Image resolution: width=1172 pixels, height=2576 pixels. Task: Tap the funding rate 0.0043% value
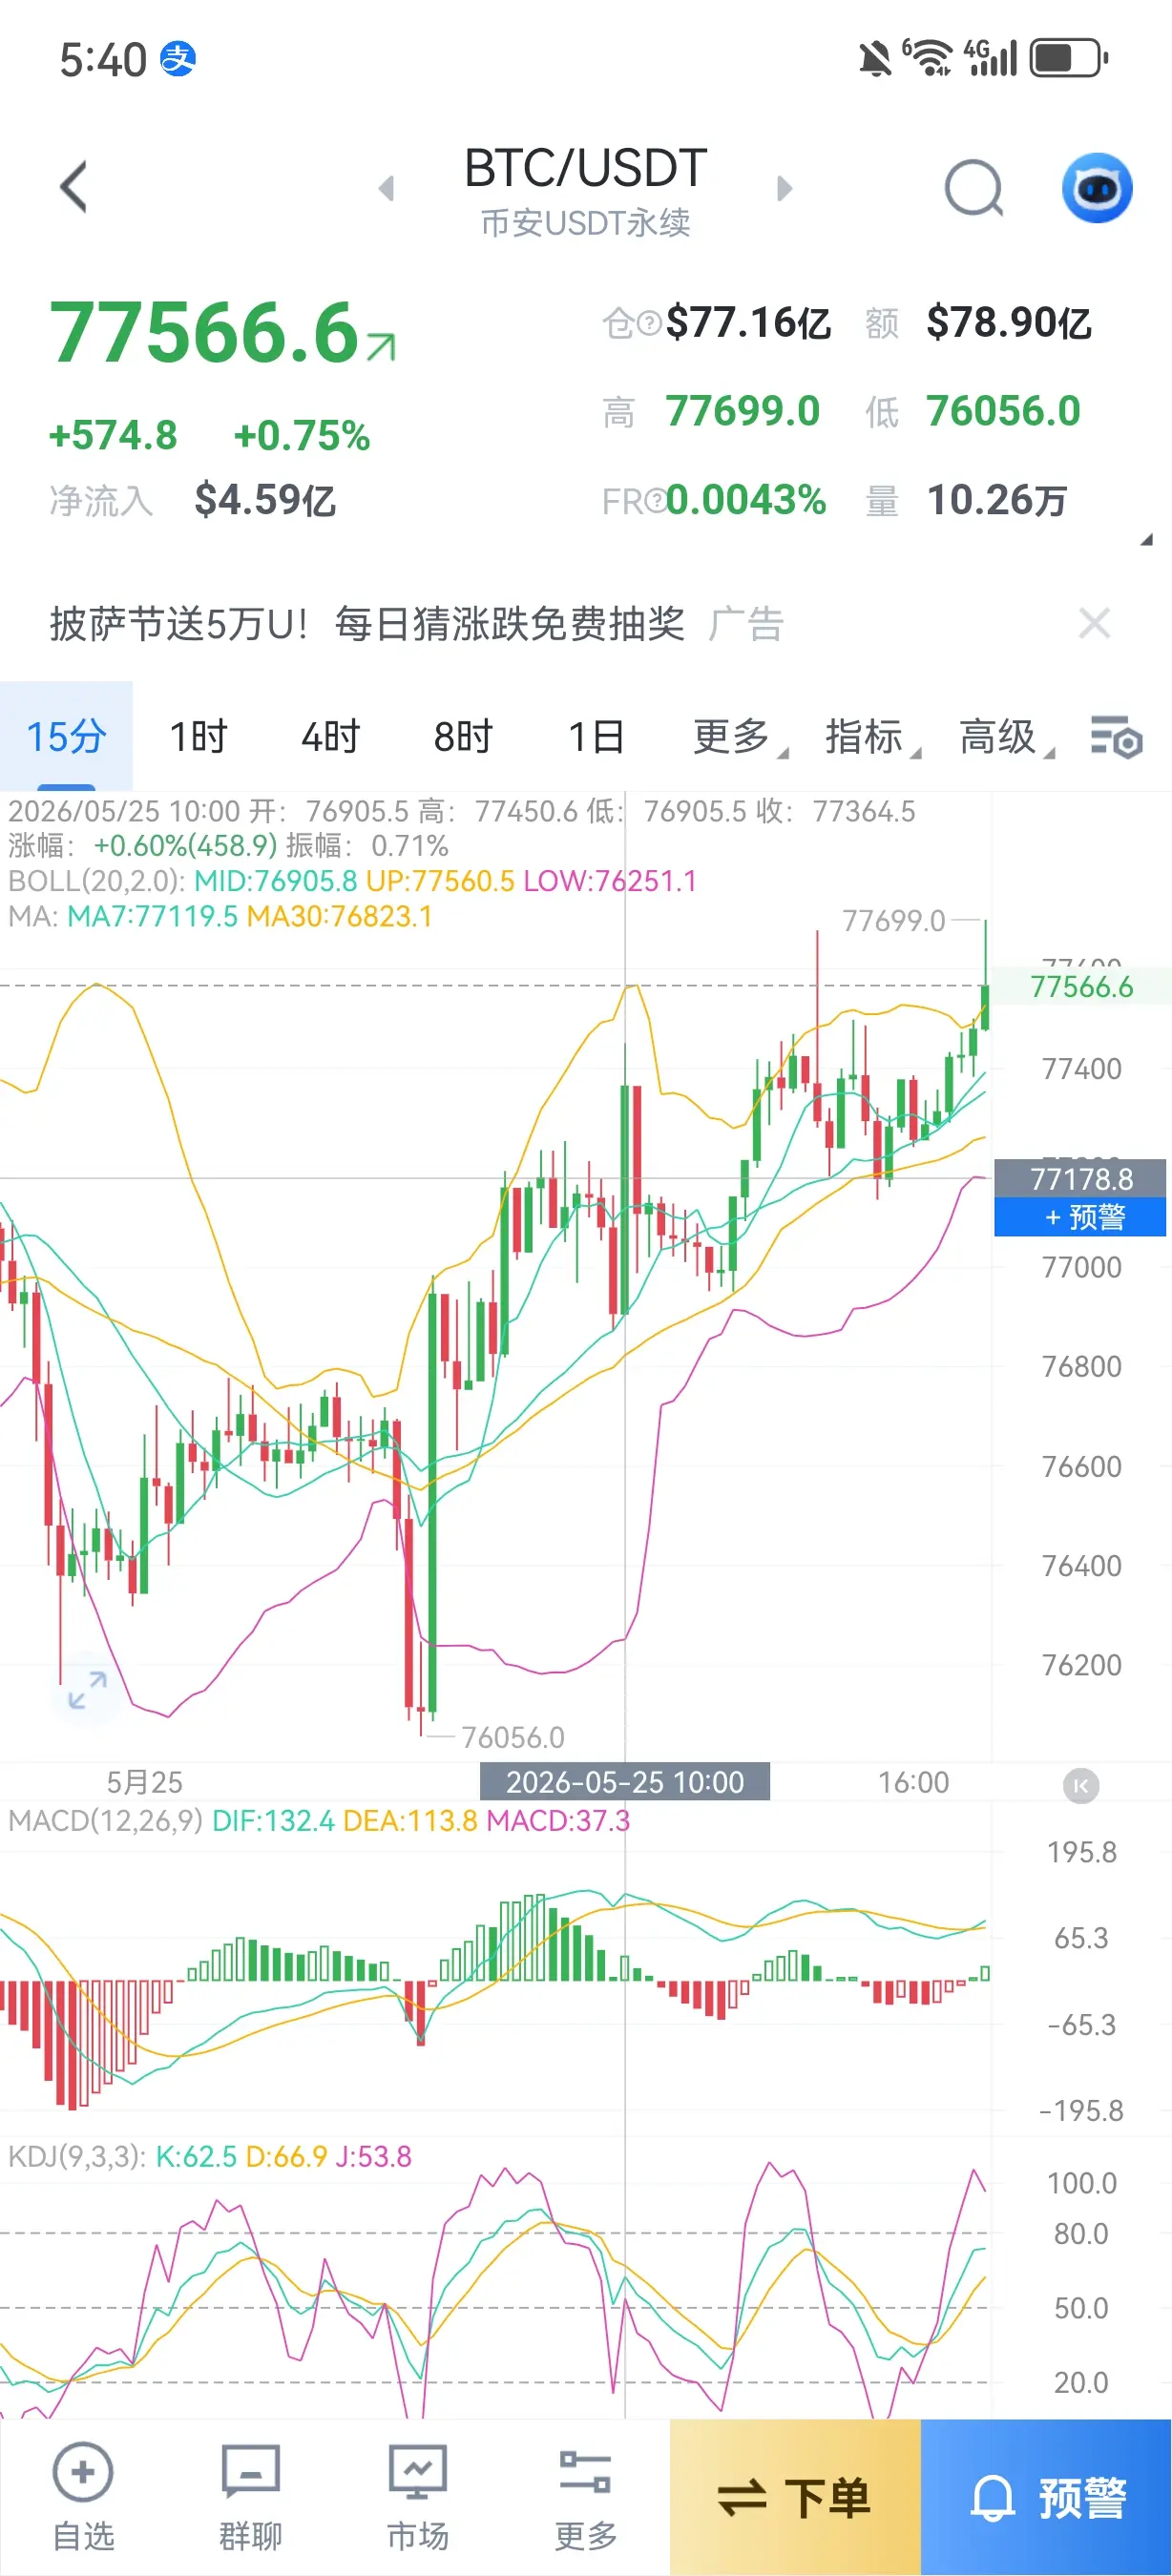click(746, 500)
